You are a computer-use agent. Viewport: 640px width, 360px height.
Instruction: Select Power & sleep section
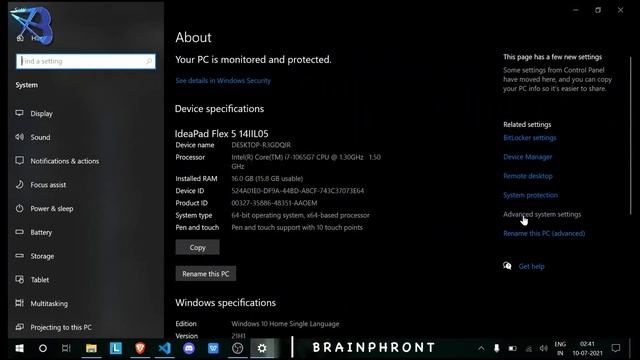pos(51,208)
